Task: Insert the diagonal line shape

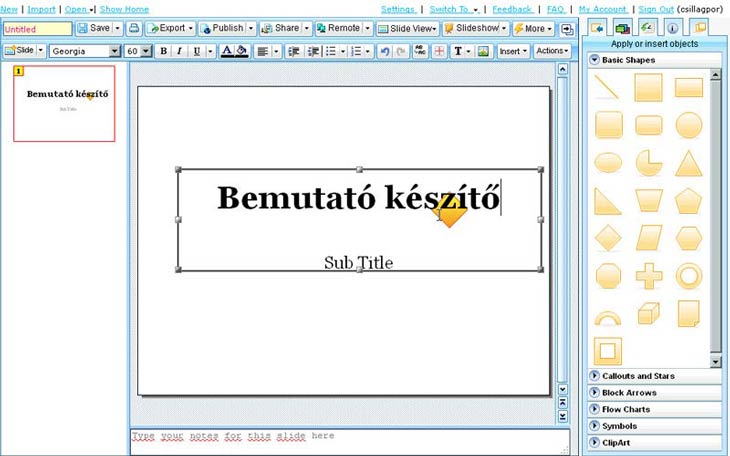Action: point(608,87)
